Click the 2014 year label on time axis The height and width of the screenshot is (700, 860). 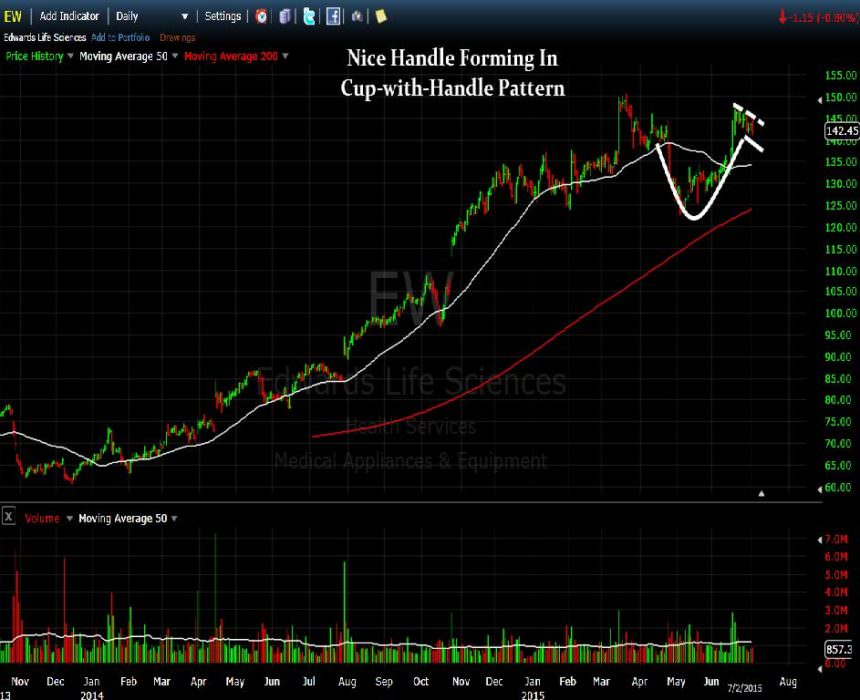pos(92,695)
